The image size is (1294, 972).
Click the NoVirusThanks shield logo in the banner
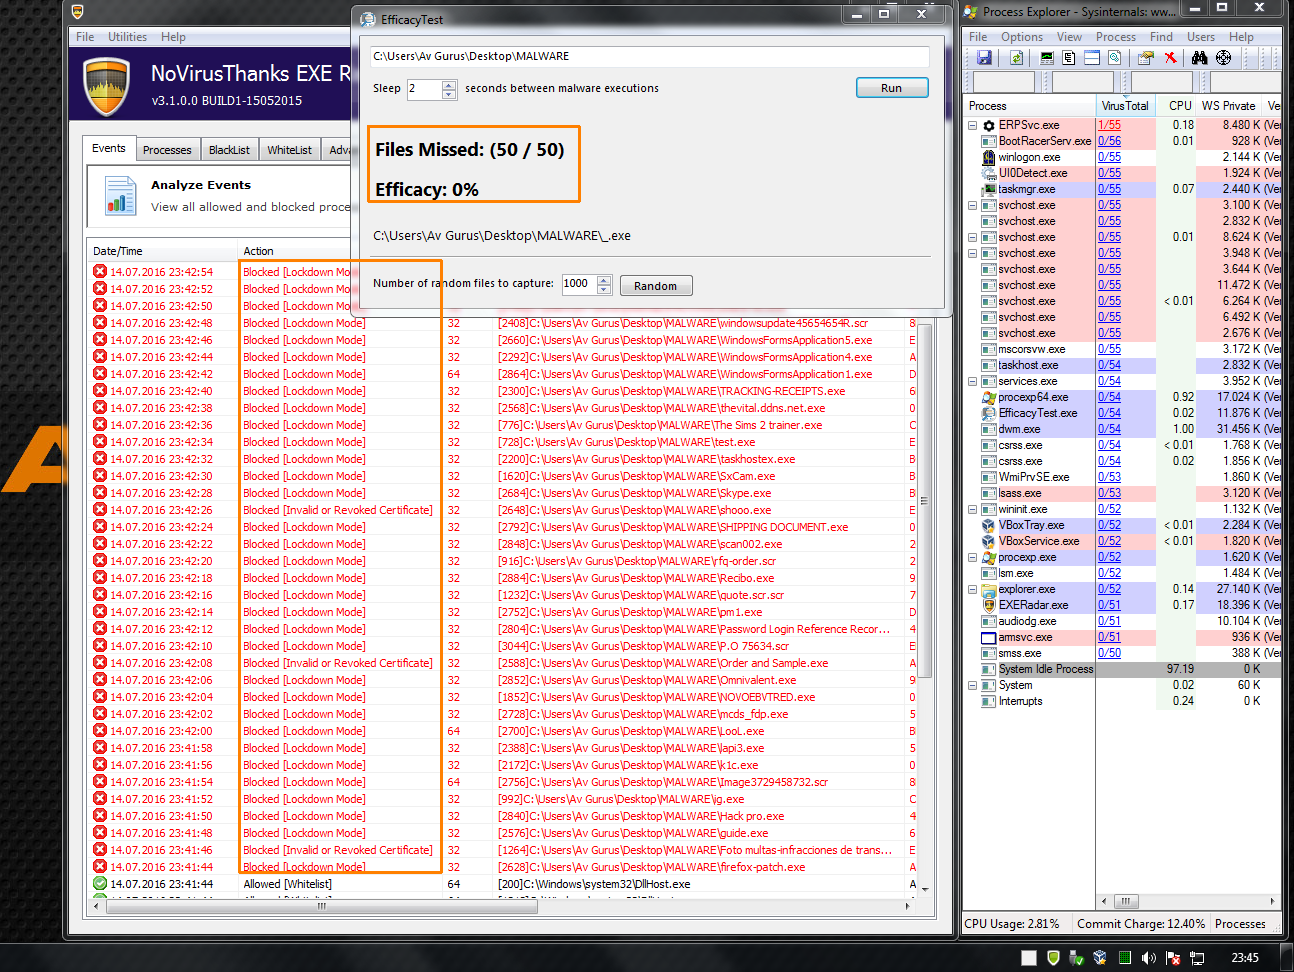[x=107, y=87]
